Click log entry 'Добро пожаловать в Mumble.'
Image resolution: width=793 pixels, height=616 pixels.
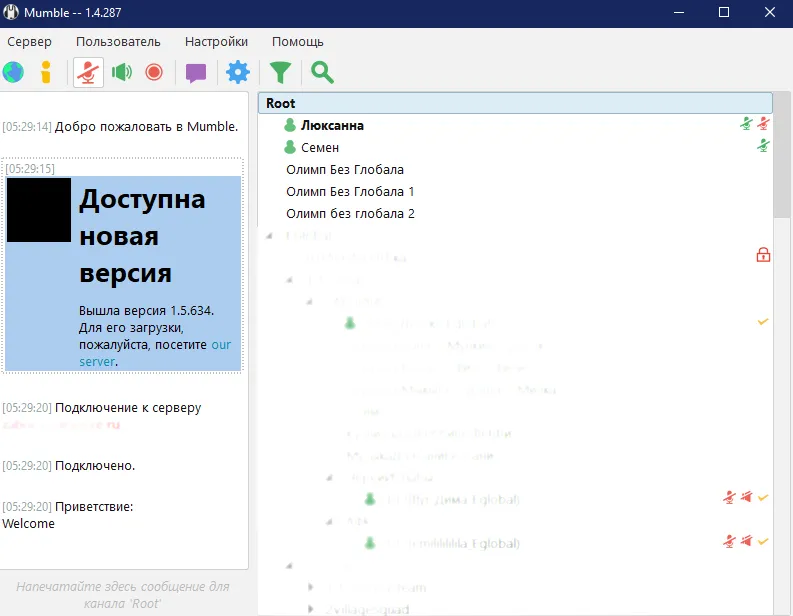pyautogui.click(x=146, y=126)
